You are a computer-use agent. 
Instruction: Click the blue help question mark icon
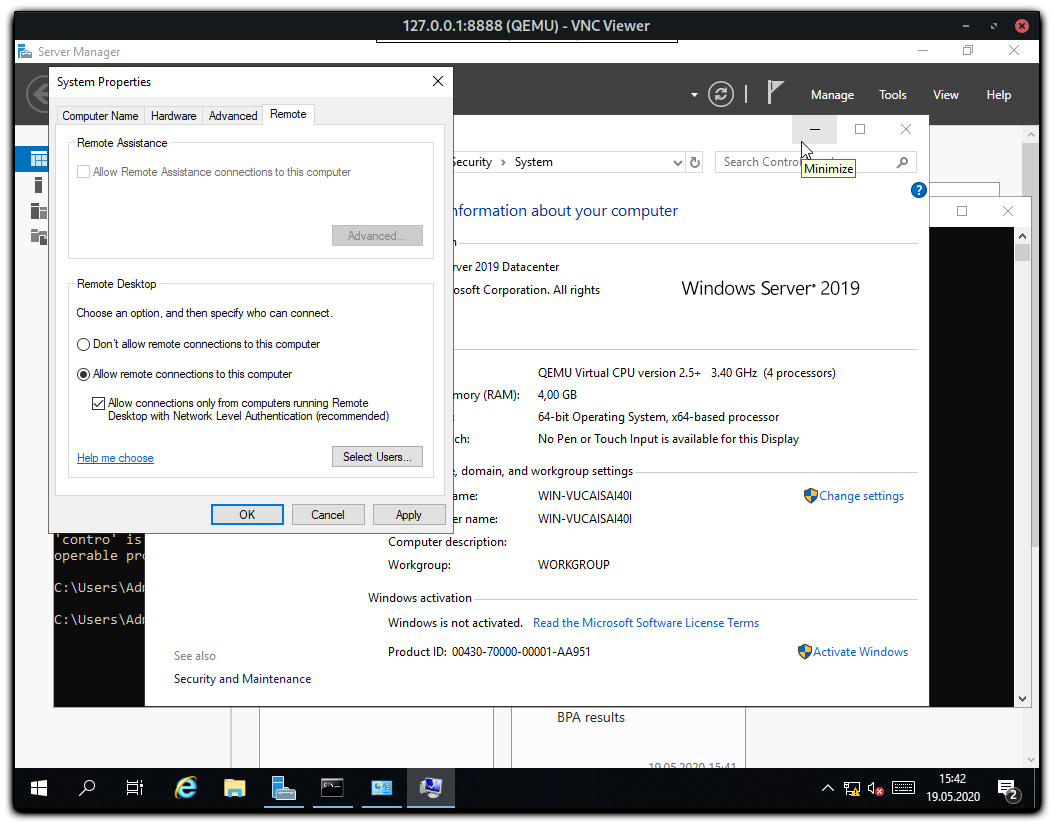point(918,190)
